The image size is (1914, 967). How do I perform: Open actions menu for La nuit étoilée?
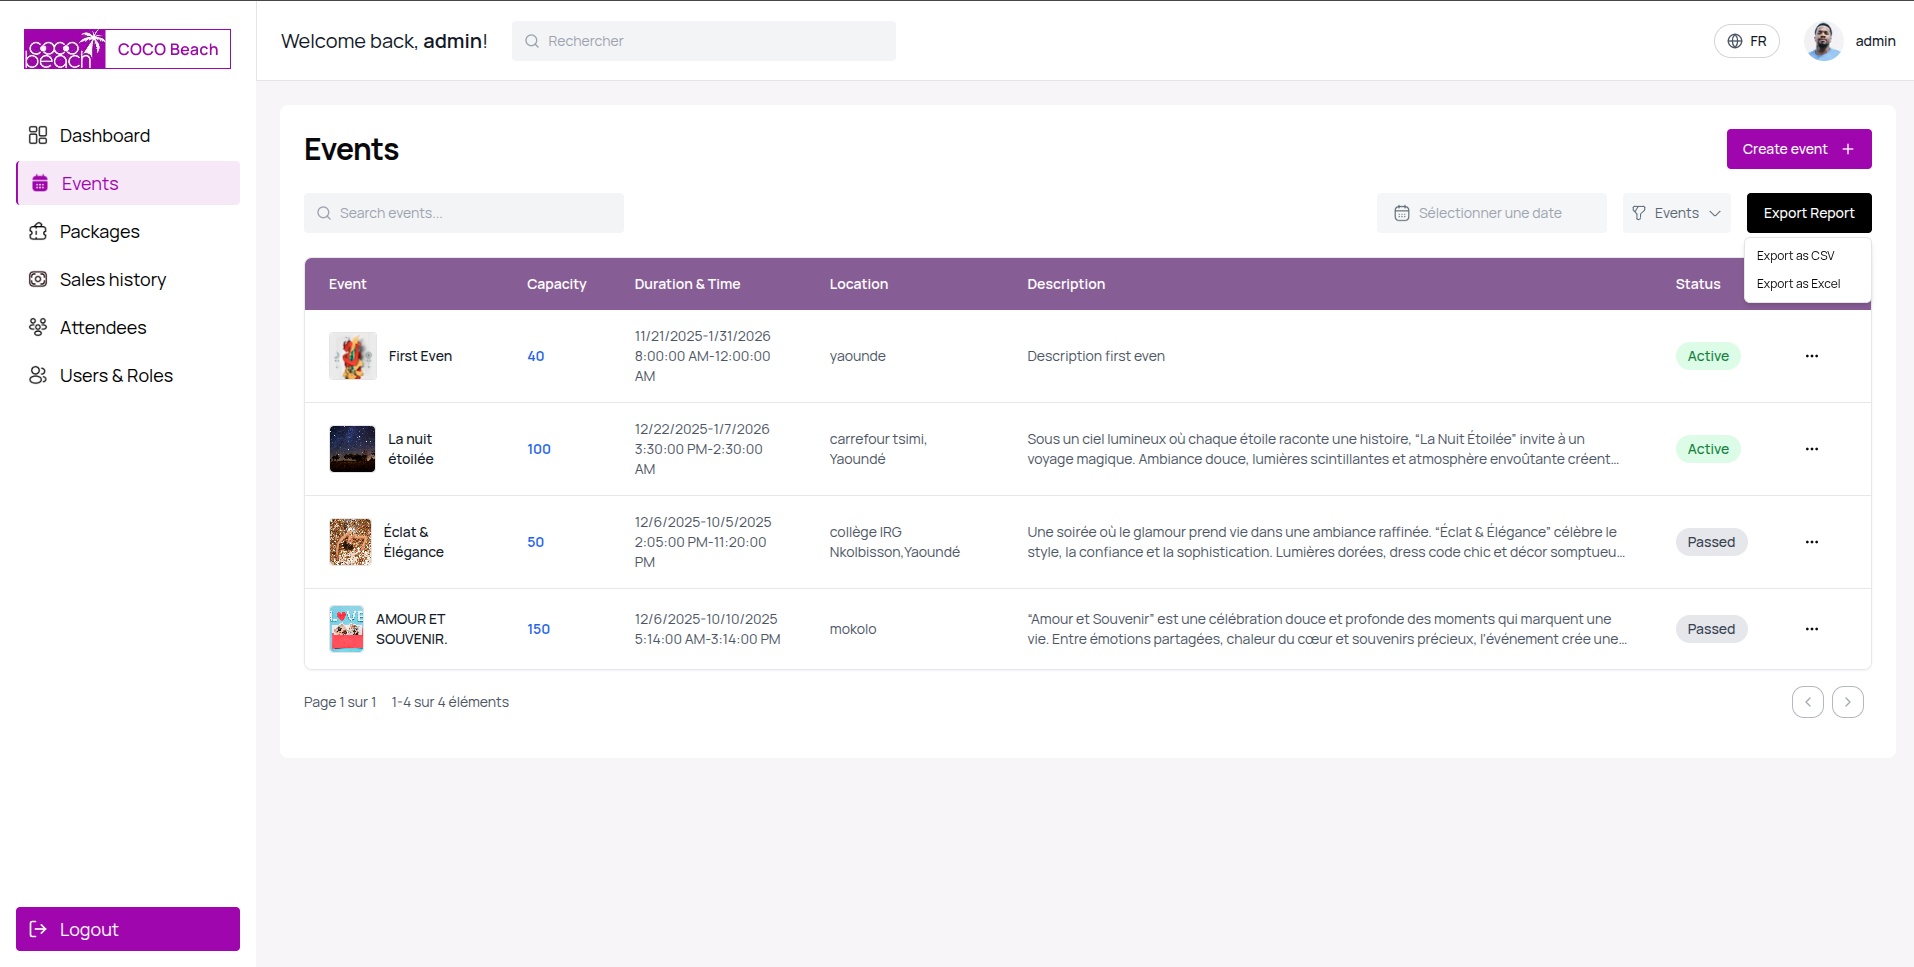[1811, 449]
